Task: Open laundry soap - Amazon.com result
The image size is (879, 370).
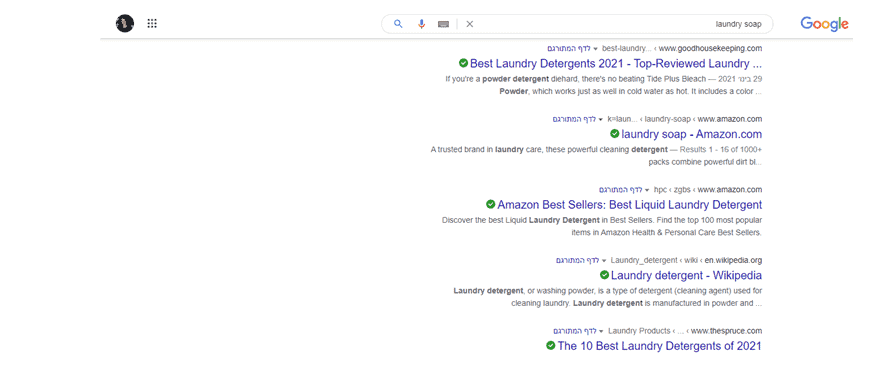Action: (x=692, y=134)
